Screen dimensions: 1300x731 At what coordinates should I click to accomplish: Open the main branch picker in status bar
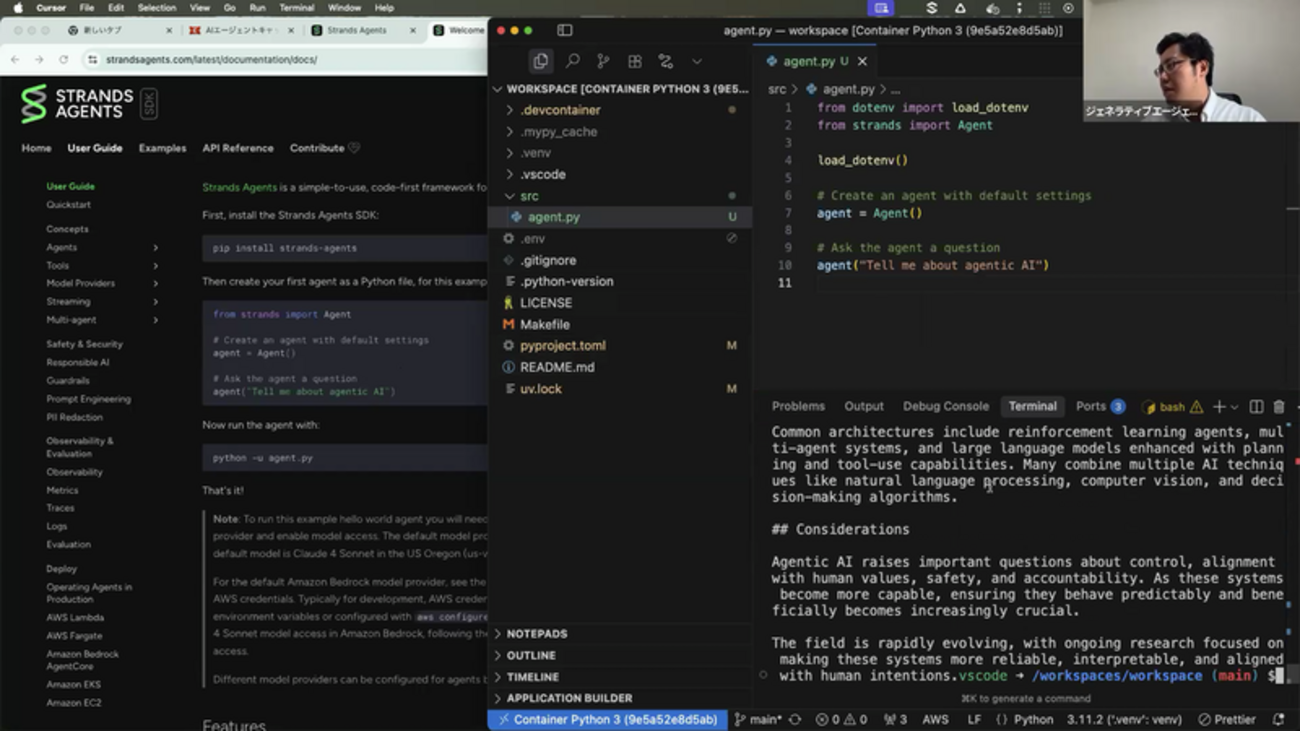(x=759, y=720)
